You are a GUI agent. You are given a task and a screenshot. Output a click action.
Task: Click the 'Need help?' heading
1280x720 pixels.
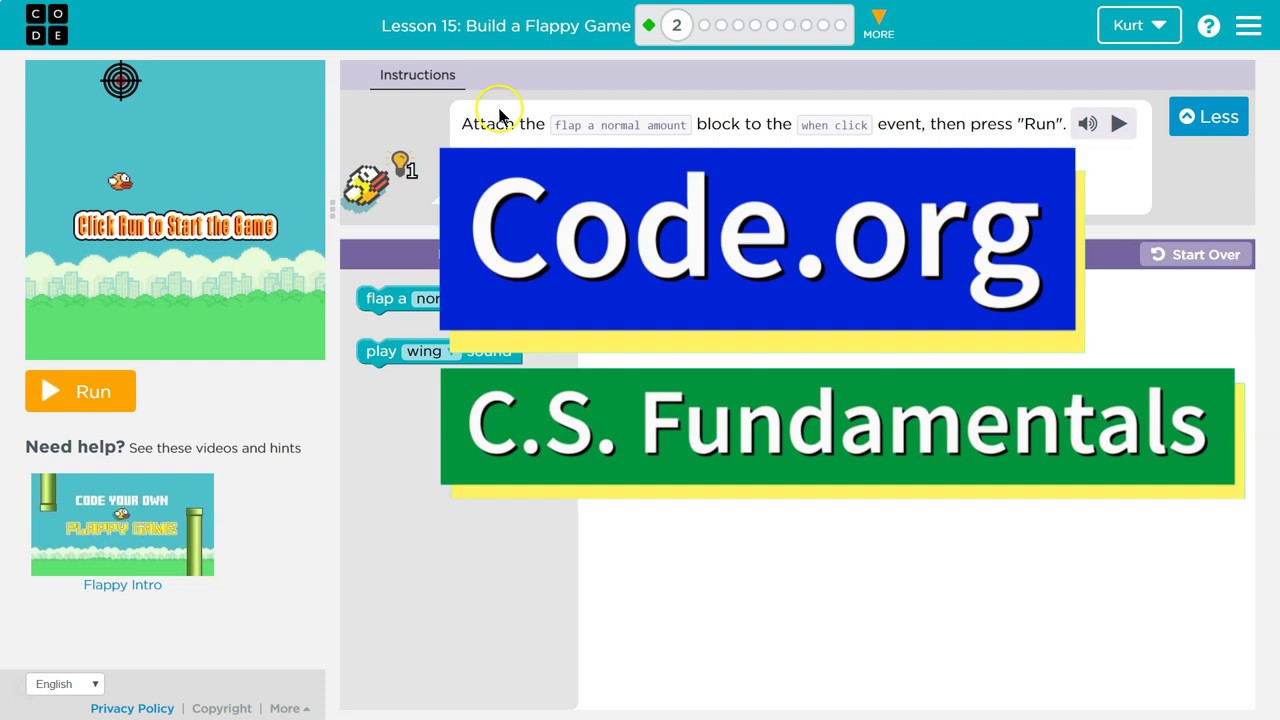pyautogui.click(x=75, y=447)
